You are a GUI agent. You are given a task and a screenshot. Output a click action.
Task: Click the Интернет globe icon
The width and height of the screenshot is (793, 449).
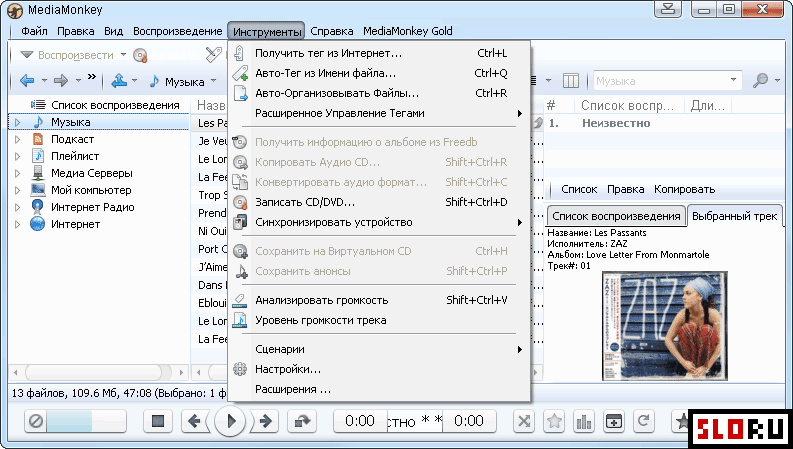[37, 224]
